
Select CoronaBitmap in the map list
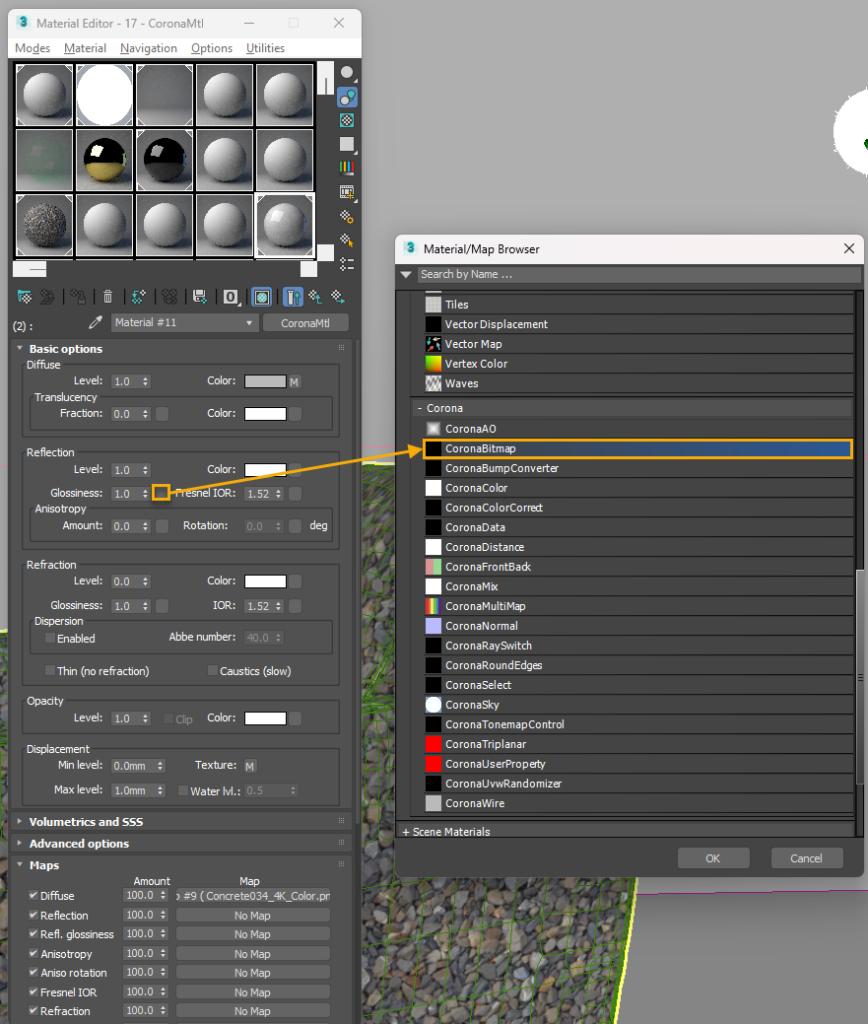pyautogui.click(x=637, y=449)
